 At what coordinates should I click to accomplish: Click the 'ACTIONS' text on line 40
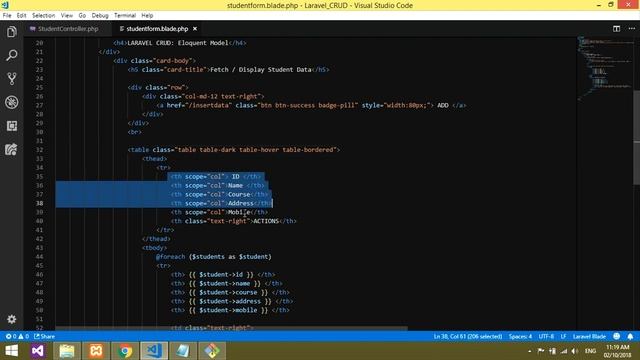tap(266, 221)
